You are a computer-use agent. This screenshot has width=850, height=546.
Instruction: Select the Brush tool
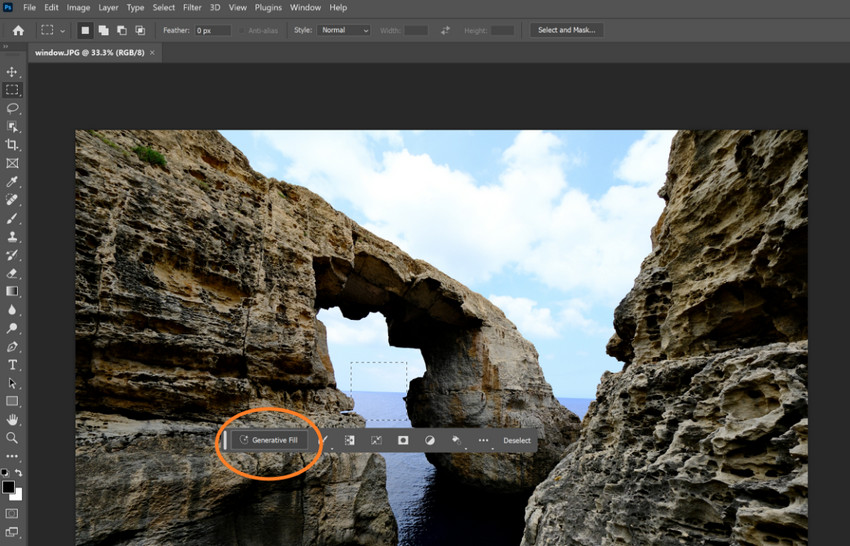click(x=12, y=218)
